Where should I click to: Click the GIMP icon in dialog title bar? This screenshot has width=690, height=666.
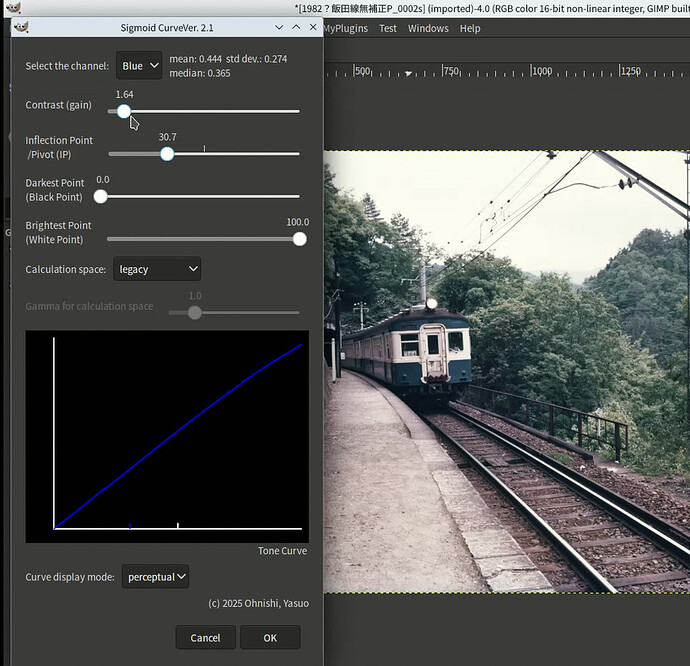(x=21, y=27)
